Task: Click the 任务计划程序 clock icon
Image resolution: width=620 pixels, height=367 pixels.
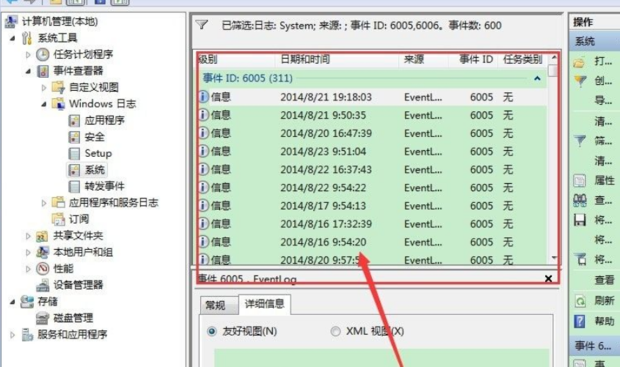Action: click(43, 54)
